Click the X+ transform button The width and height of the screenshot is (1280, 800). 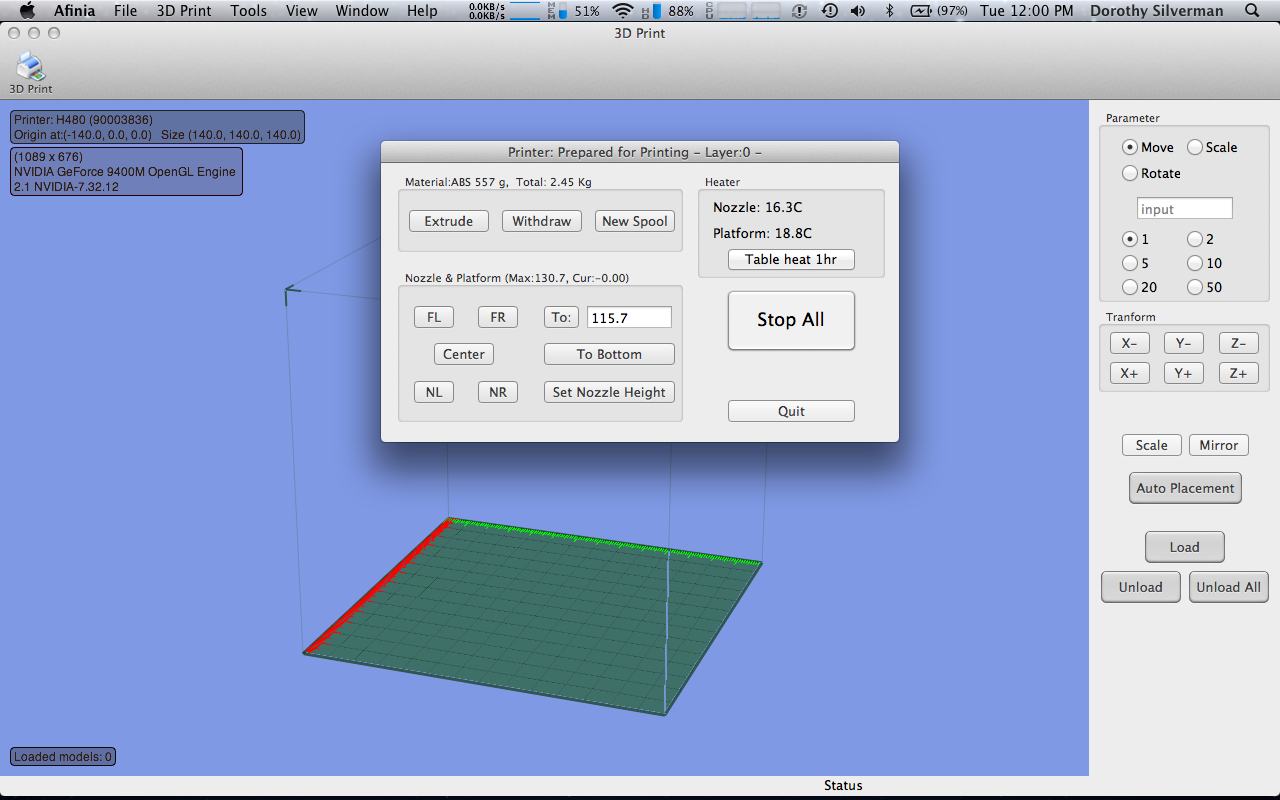tap(1130, 373)
